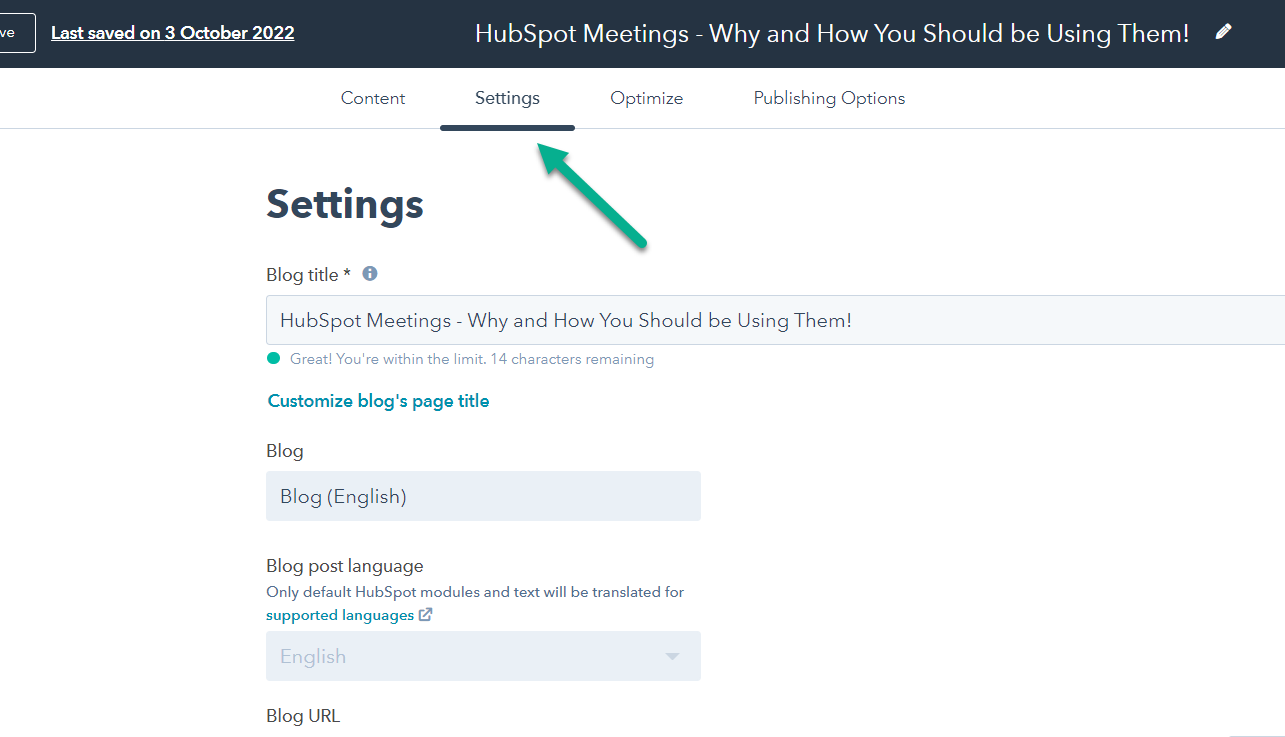Click the post title text in header
The width and height of the screenshot is (1285, 737).
click(x=832, y=33)
